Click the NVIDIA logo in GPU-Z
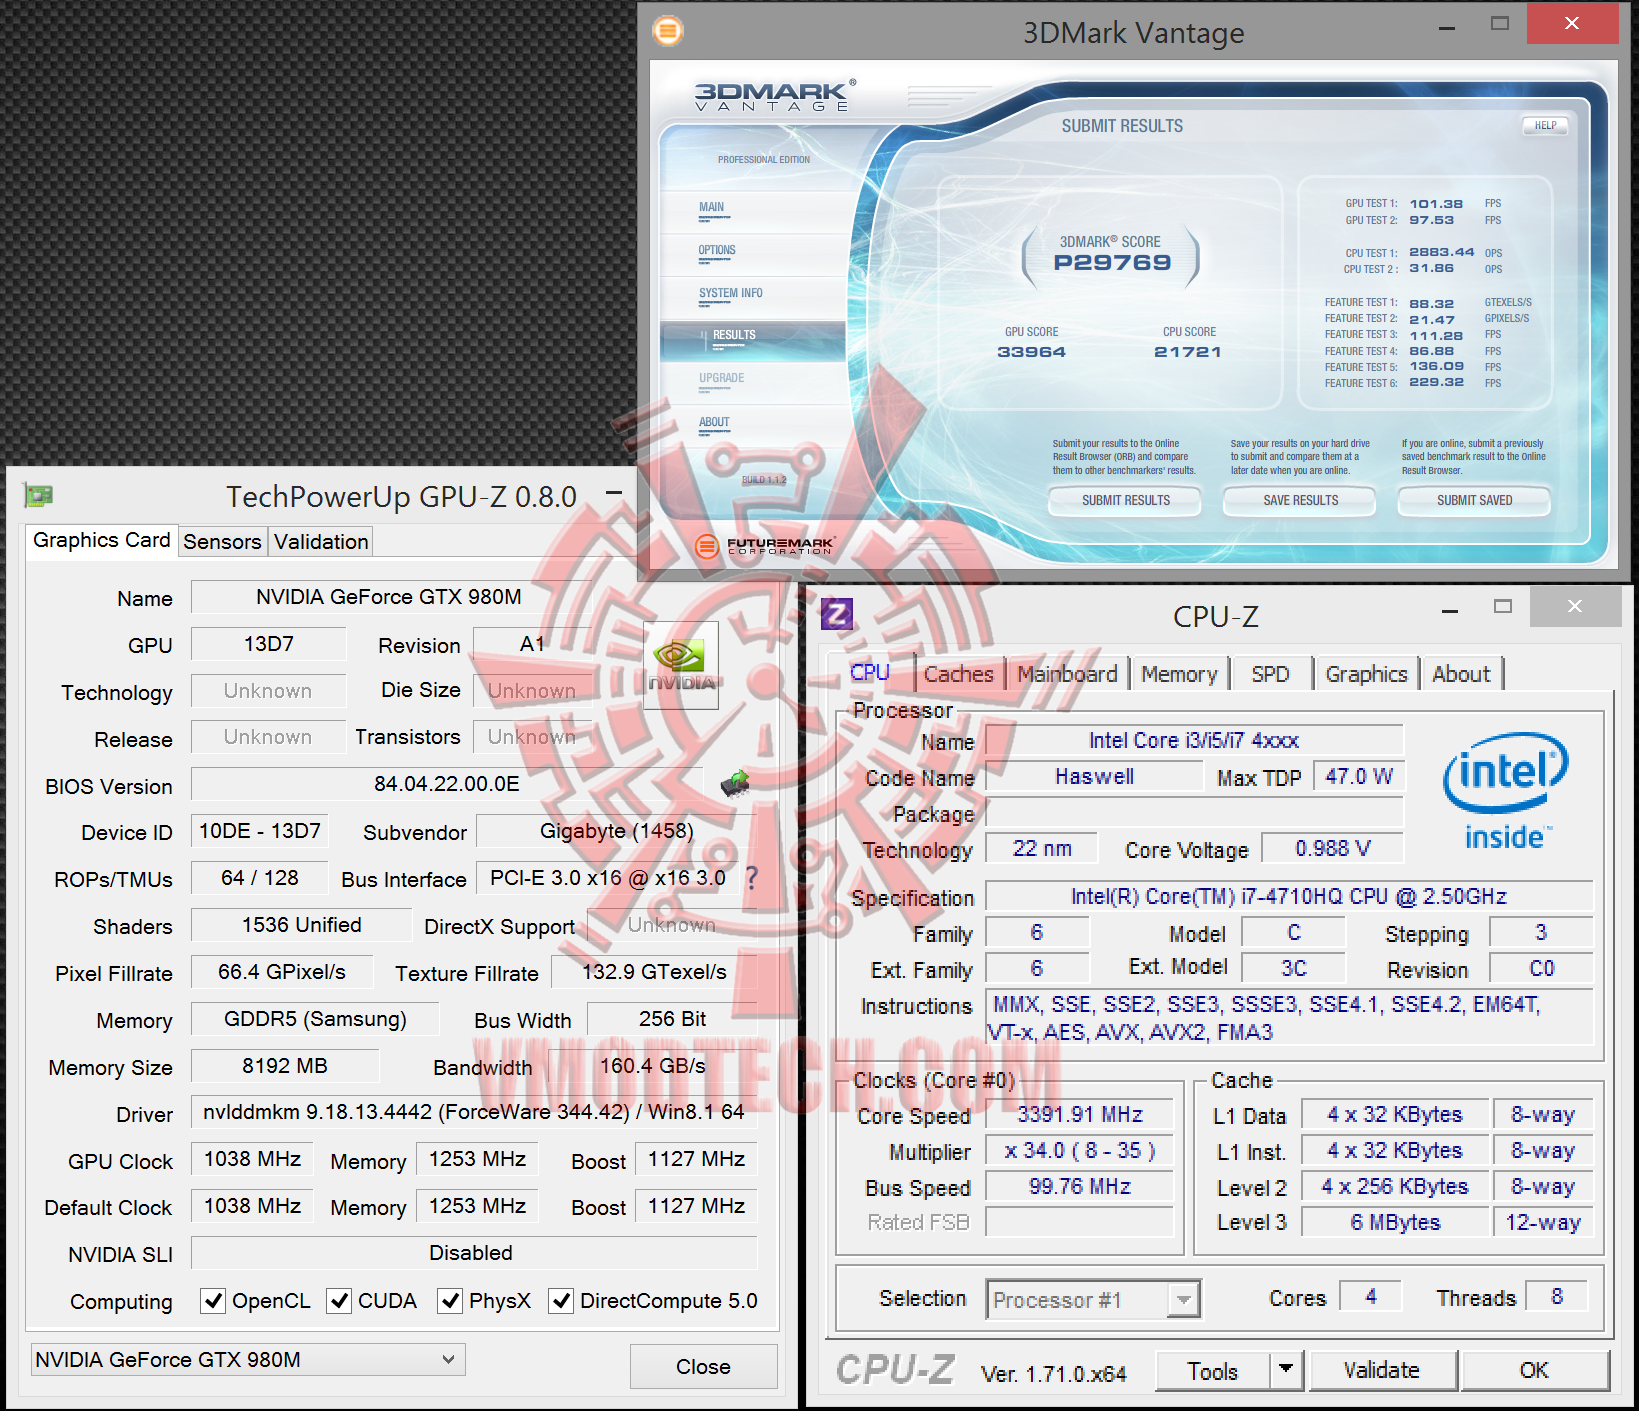This screenshot has height=1411, width=1639. [680, 665]
